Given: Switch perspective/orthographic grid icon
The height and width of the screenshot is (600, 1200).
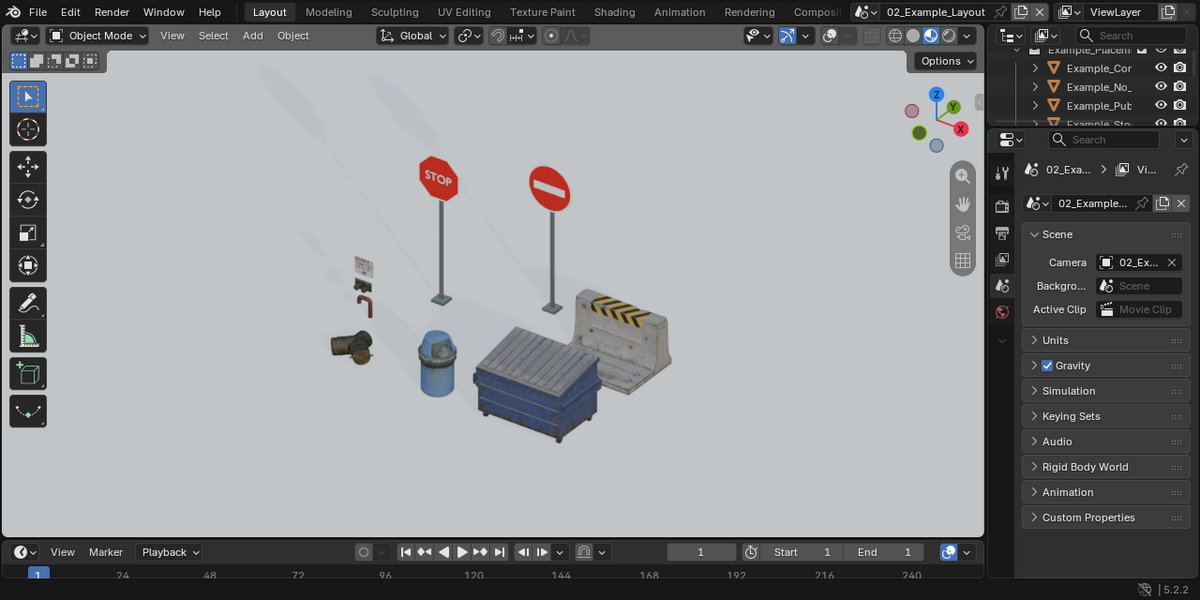Looking at the screenshot, I should pyautogui.click(x=962, y=261).
